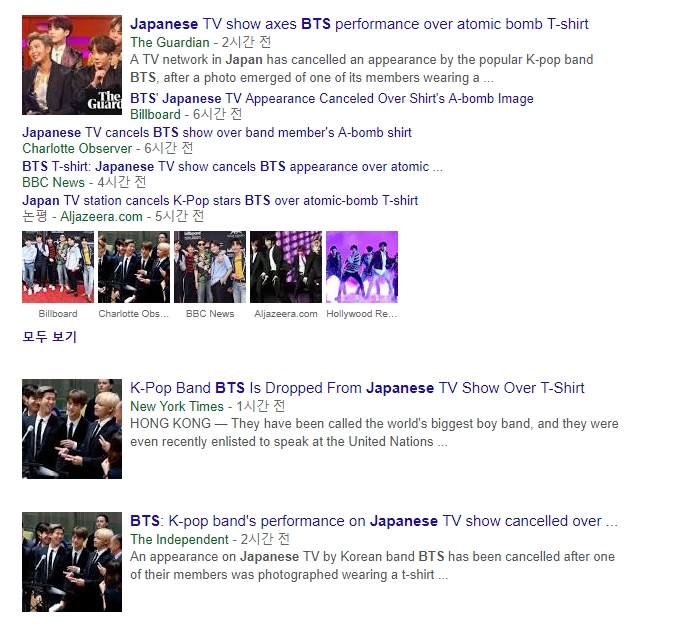Click the Guardian story thumbnail image

[x=72, y=65]
